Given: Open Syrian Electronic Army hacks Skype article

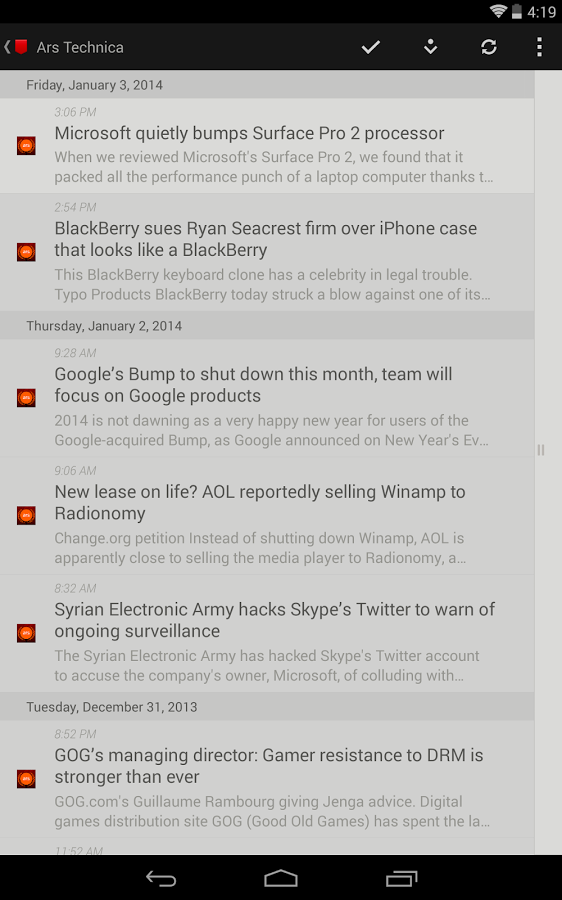Looking at the screenshot, I should [267, 634].
